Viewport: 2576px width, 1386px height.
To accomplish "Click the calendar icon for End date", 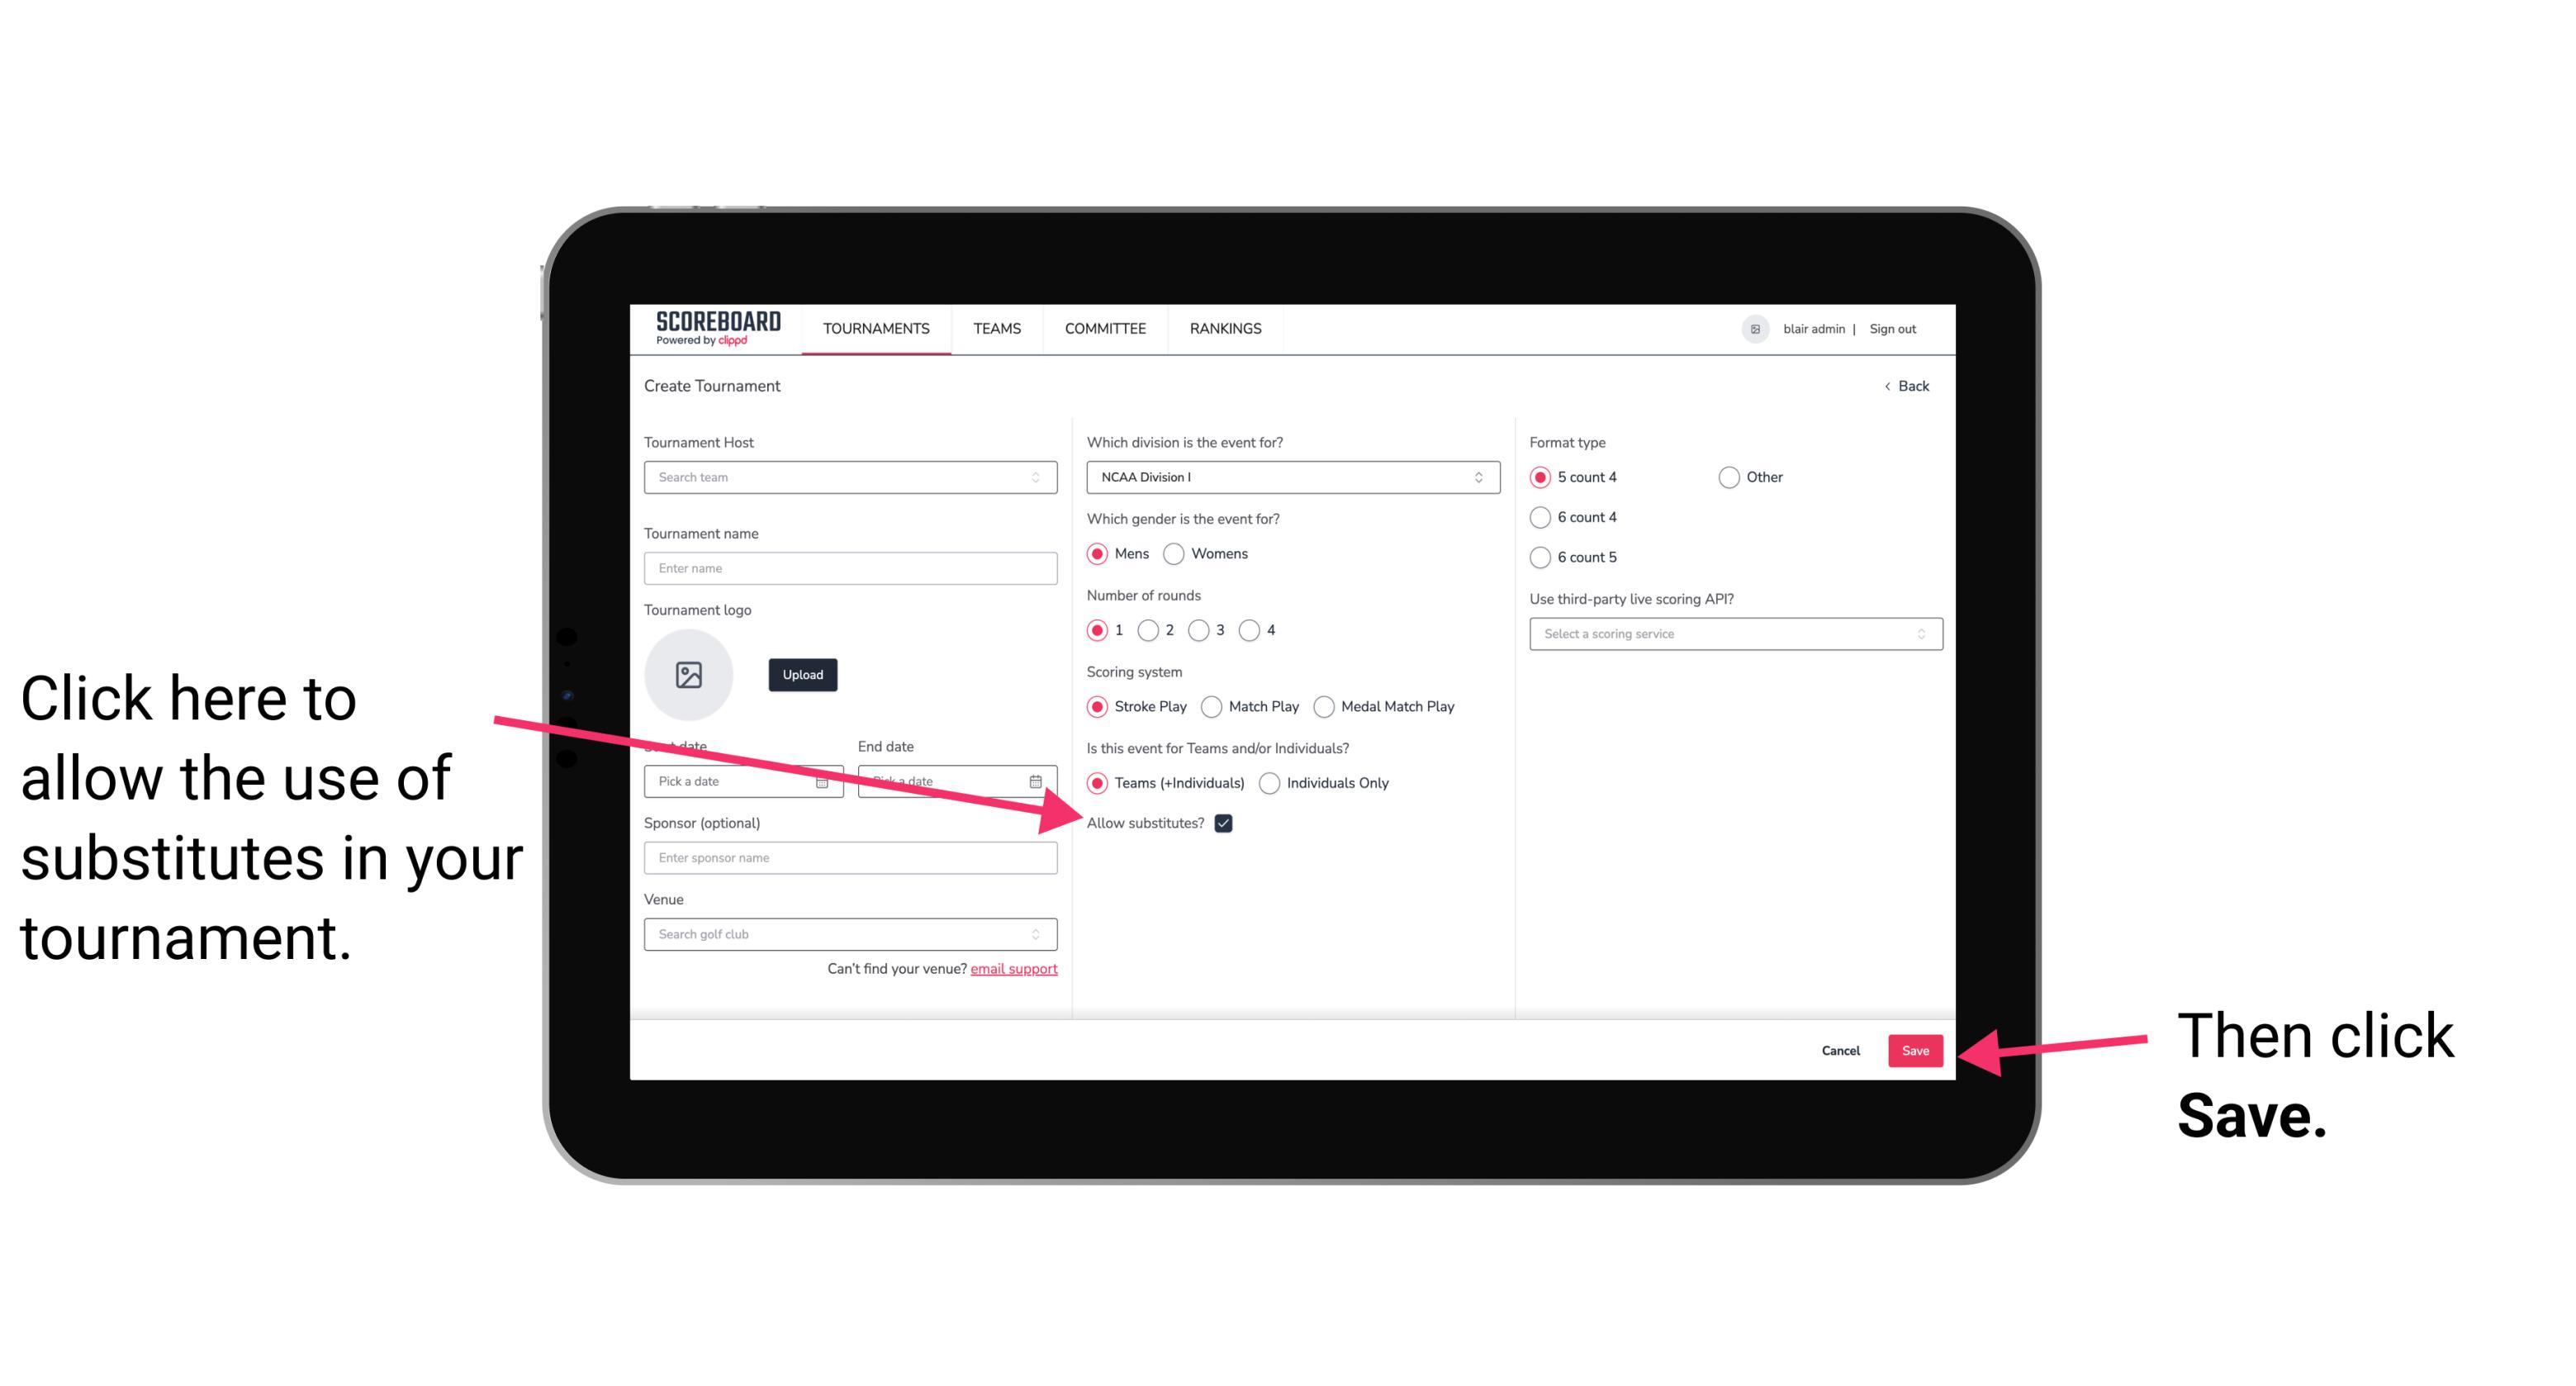I will coord(1041,780).
